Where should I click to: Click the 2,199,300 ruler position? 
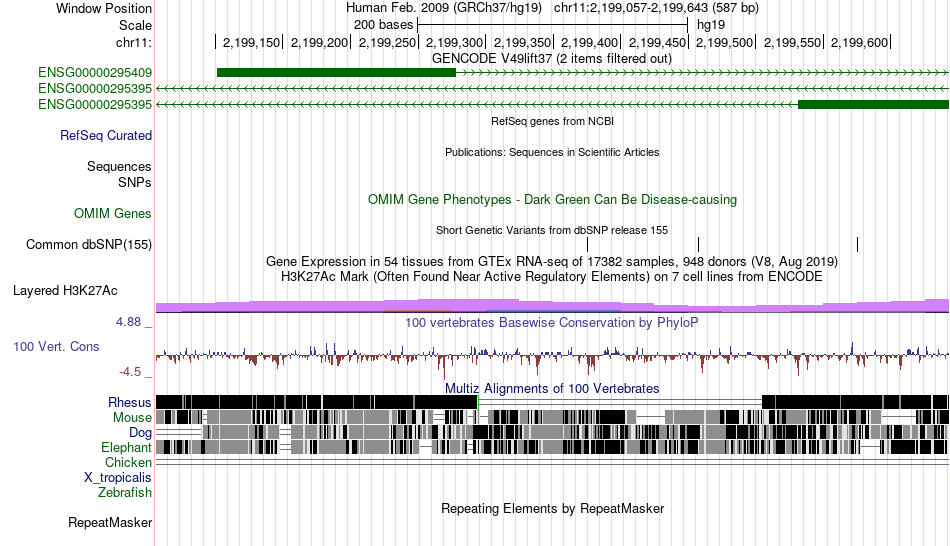[x=454, y=43]
